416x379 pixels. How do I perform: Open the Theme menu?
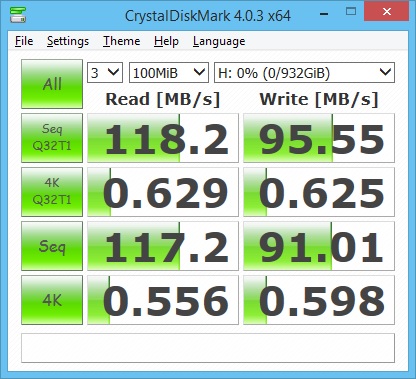click(121, 41)
